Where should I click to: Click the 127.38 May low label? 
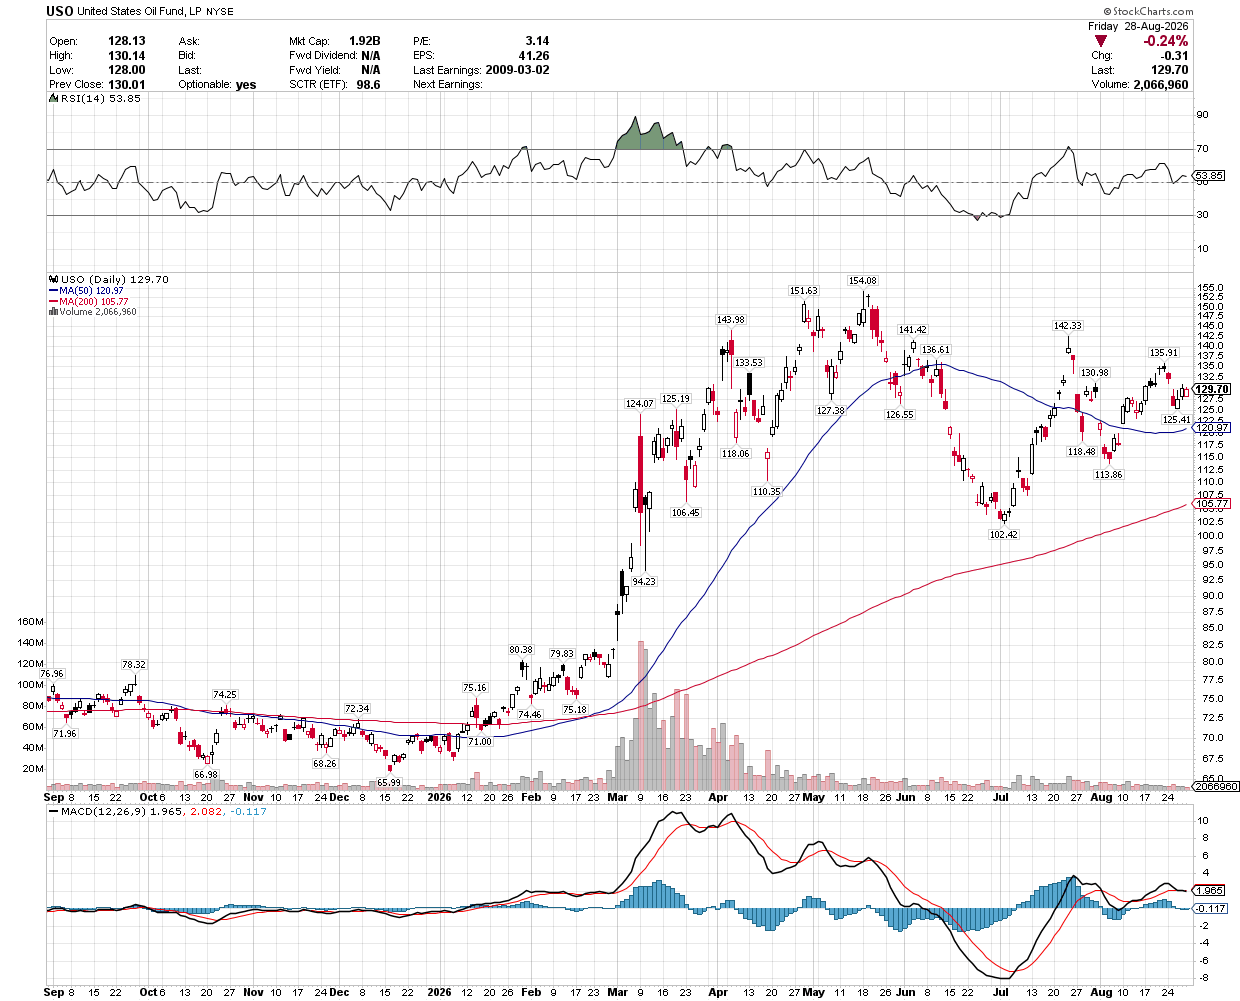point(830,411)
